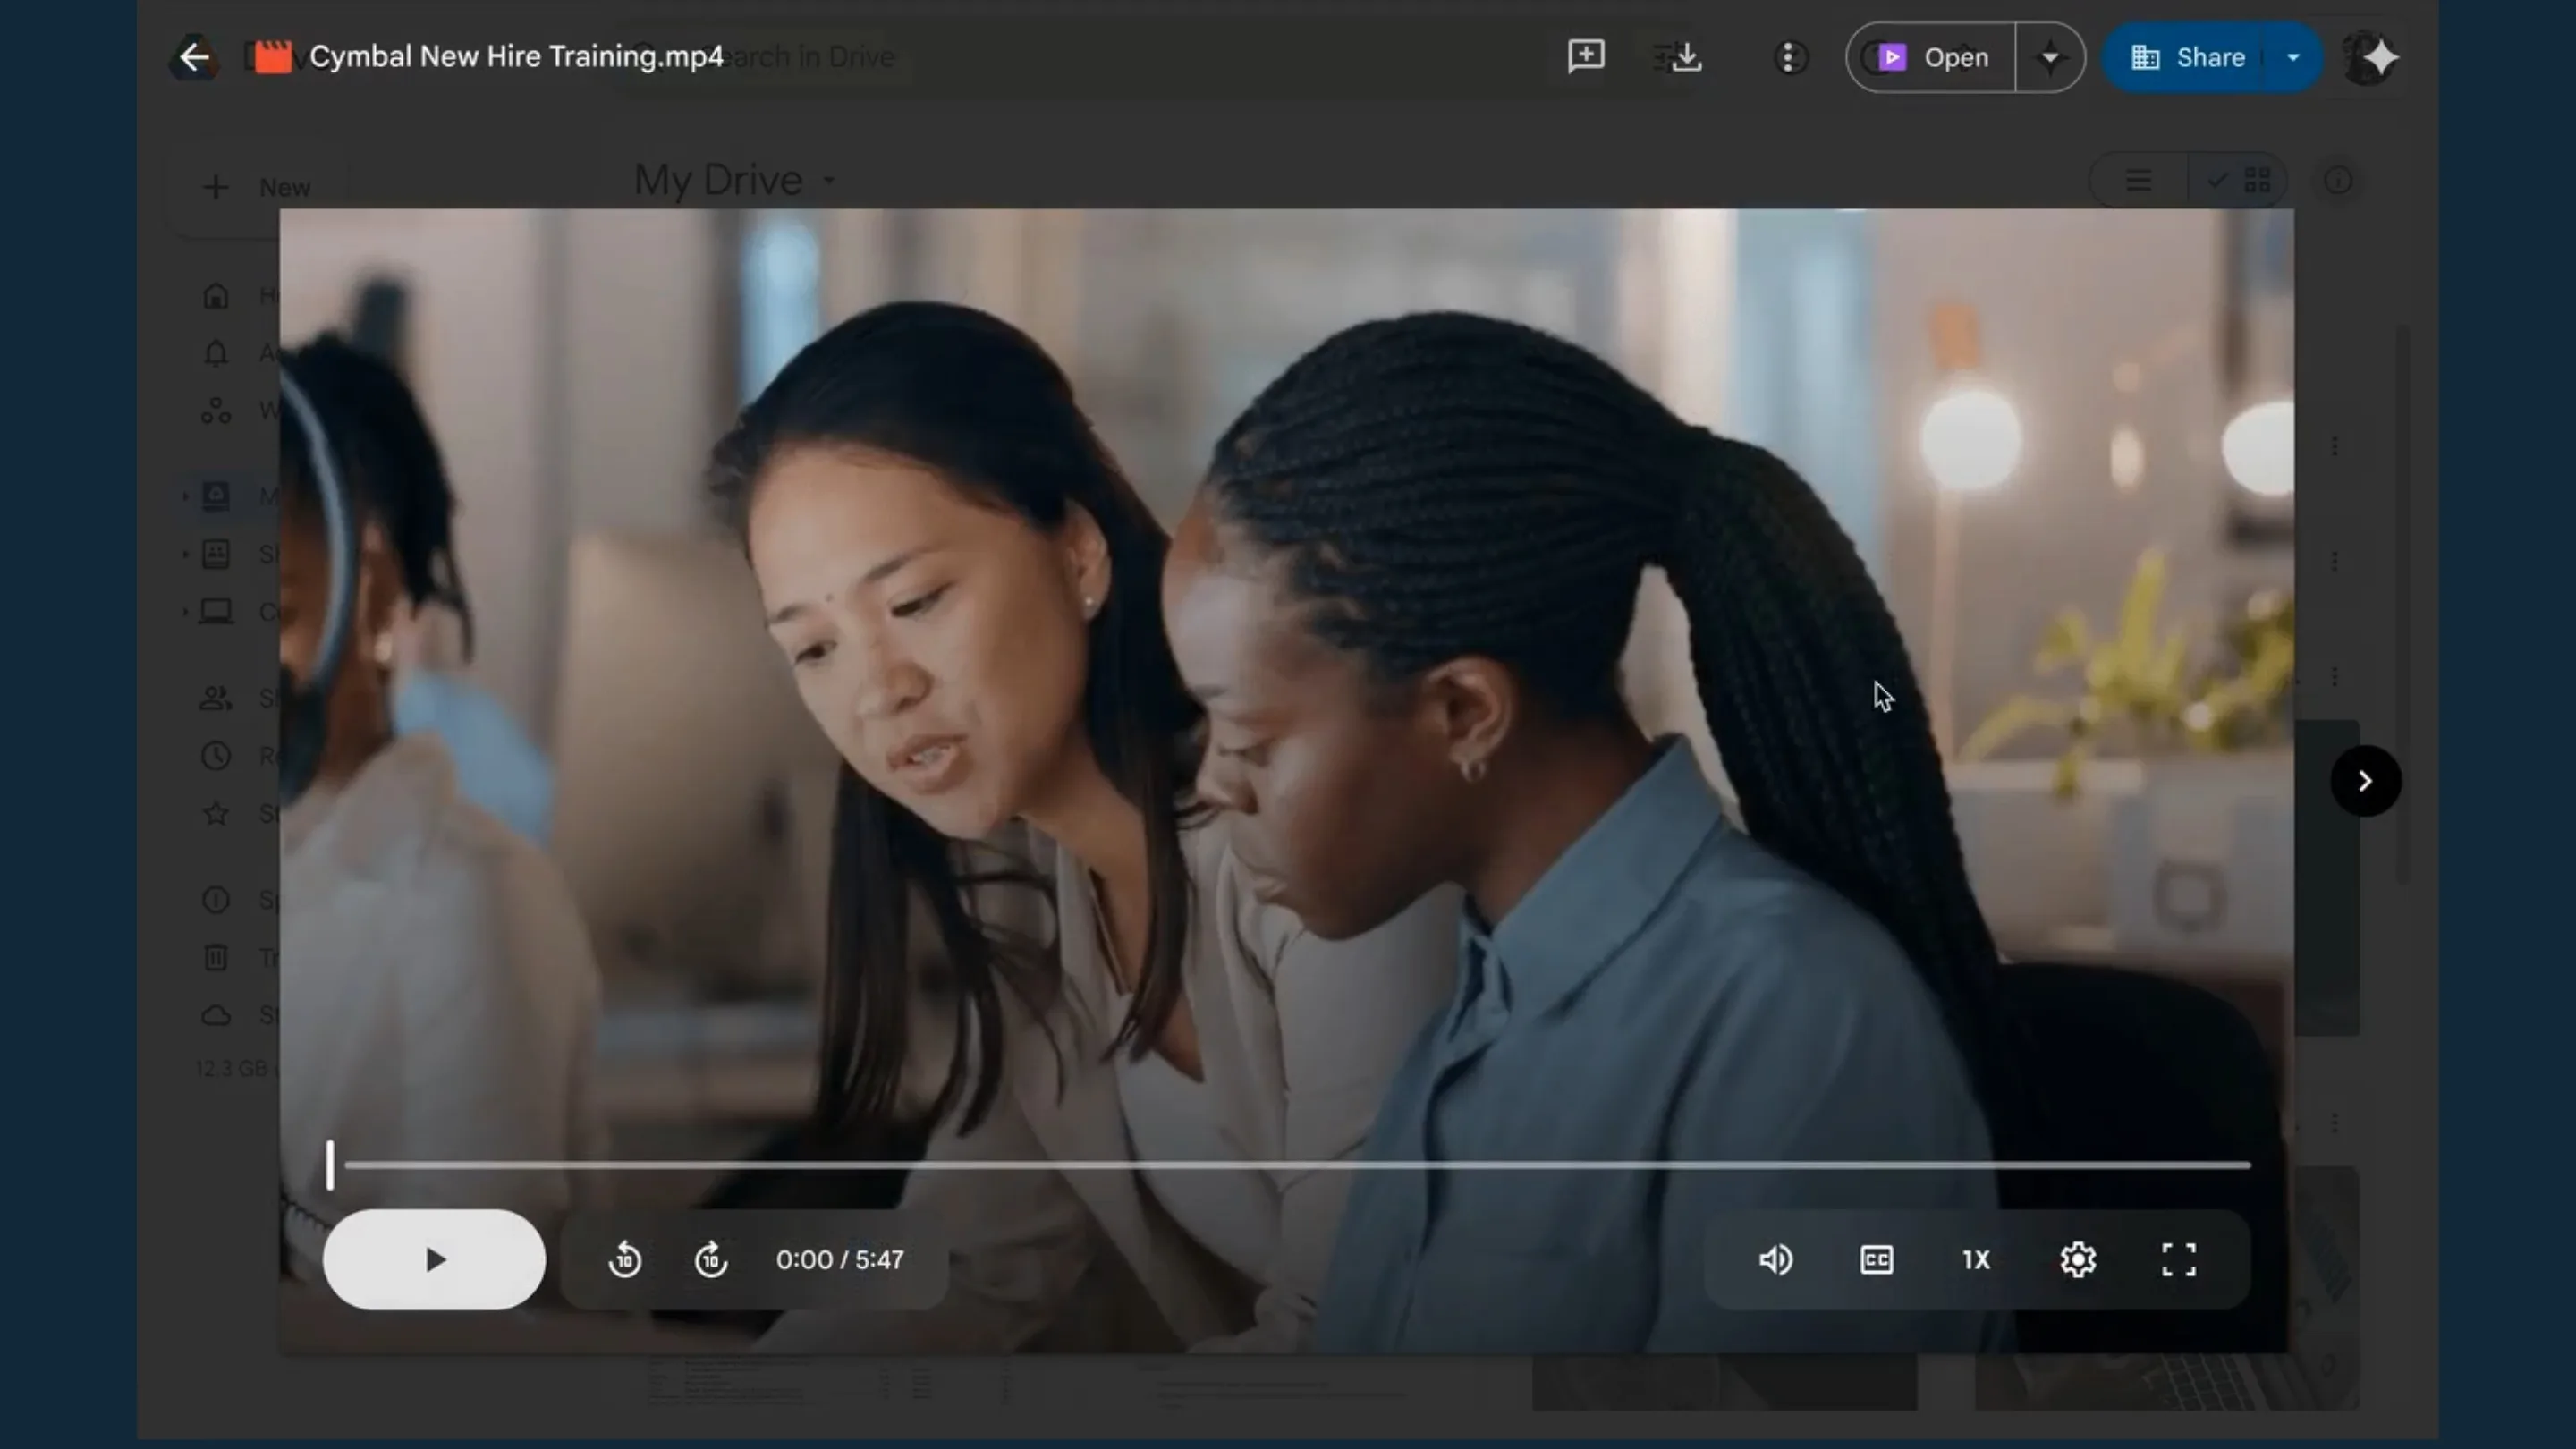2576x1449 pixels.
Task: Change the 1X playback speed
Action: coord(1976,1259)
